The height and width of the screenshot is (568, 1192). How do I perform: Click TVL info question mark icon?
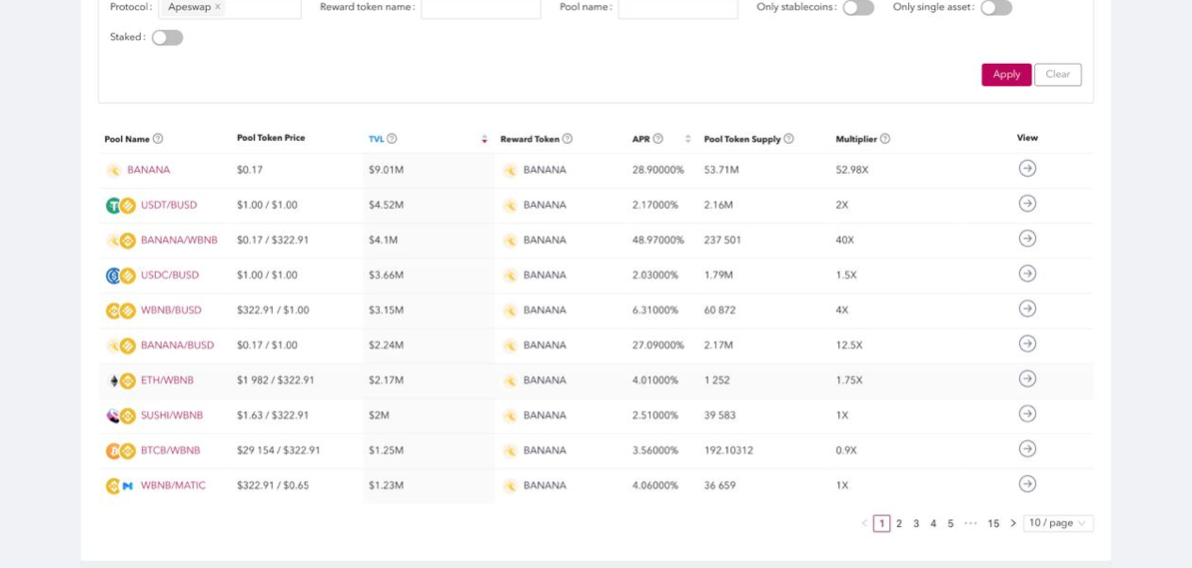(392, 139)
